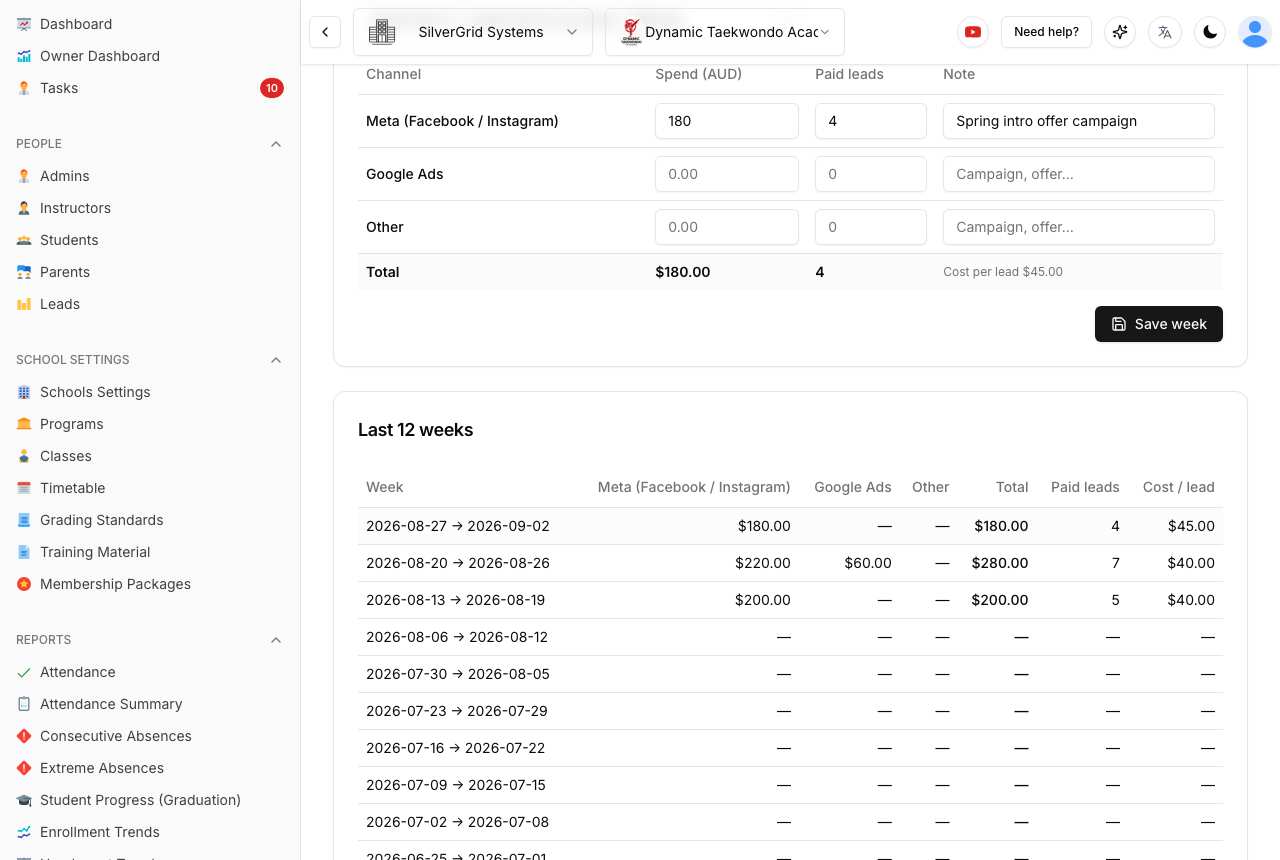Screen dimensions: 1280x860
Task: Click the Owner Dashboard sidebar icon
Action: (24, 56)
